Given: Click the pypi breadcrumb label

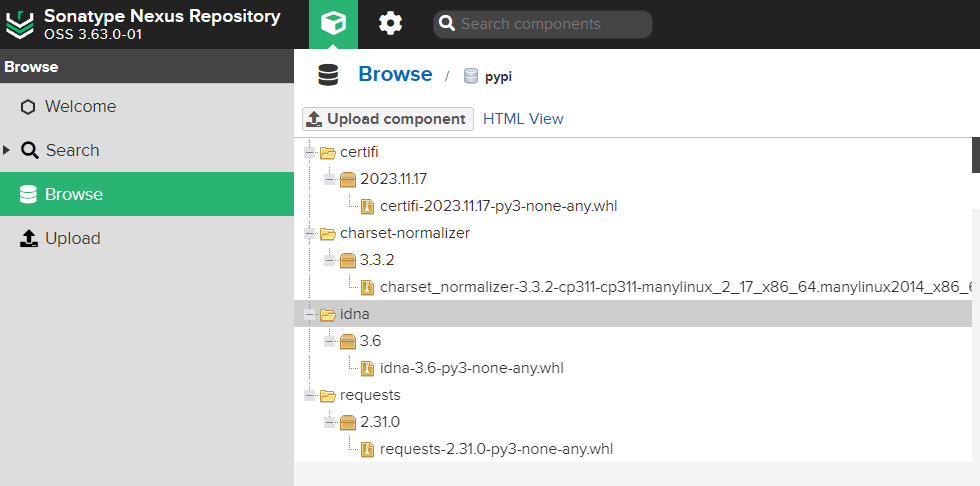Looking at the screenshot, I should (498, 77).
